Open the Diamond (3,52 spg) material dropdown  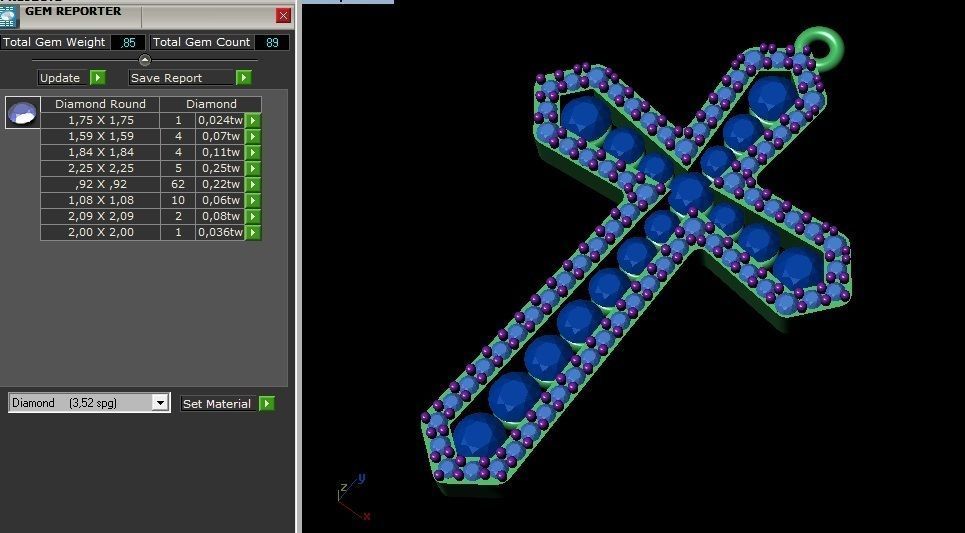point(160,403)
